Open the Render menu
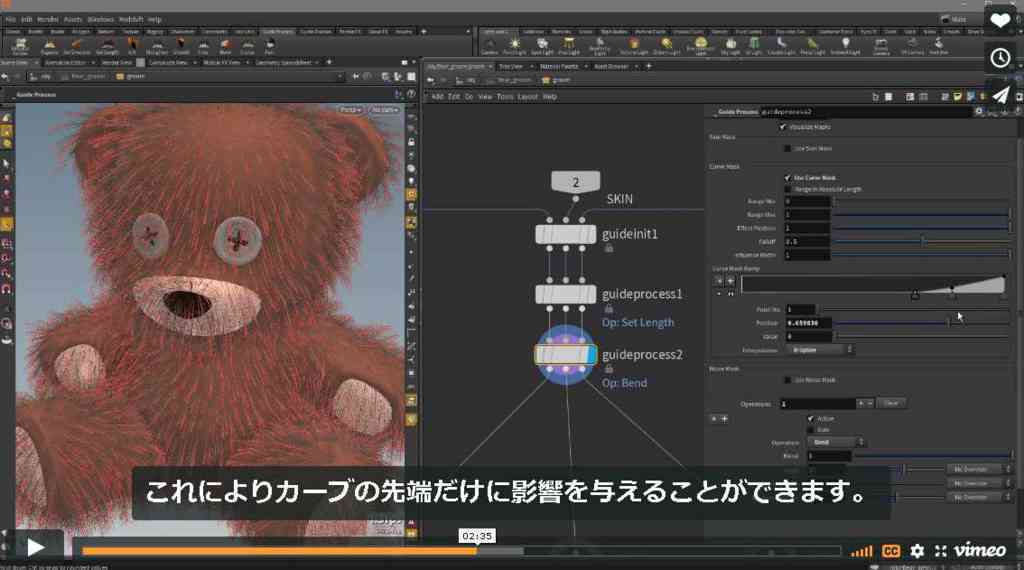The image size is (1024, 570). coord(48,20)
